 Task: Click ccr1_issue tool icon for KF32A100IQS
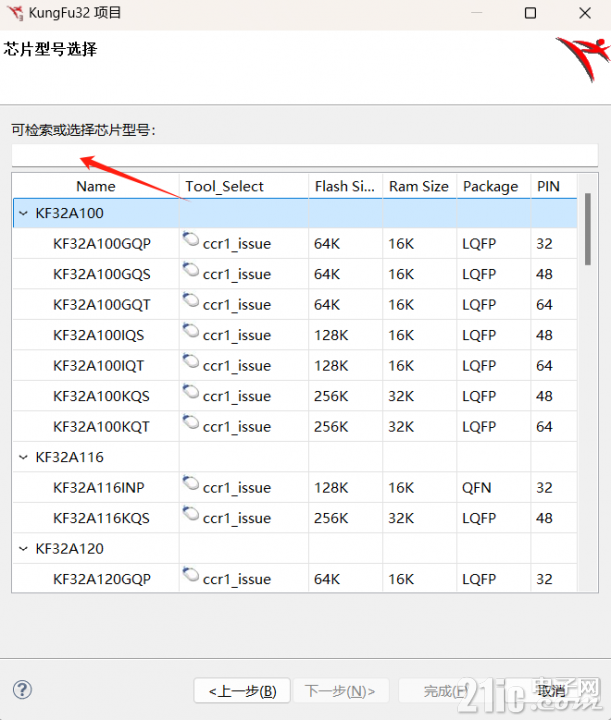point(191,331)
